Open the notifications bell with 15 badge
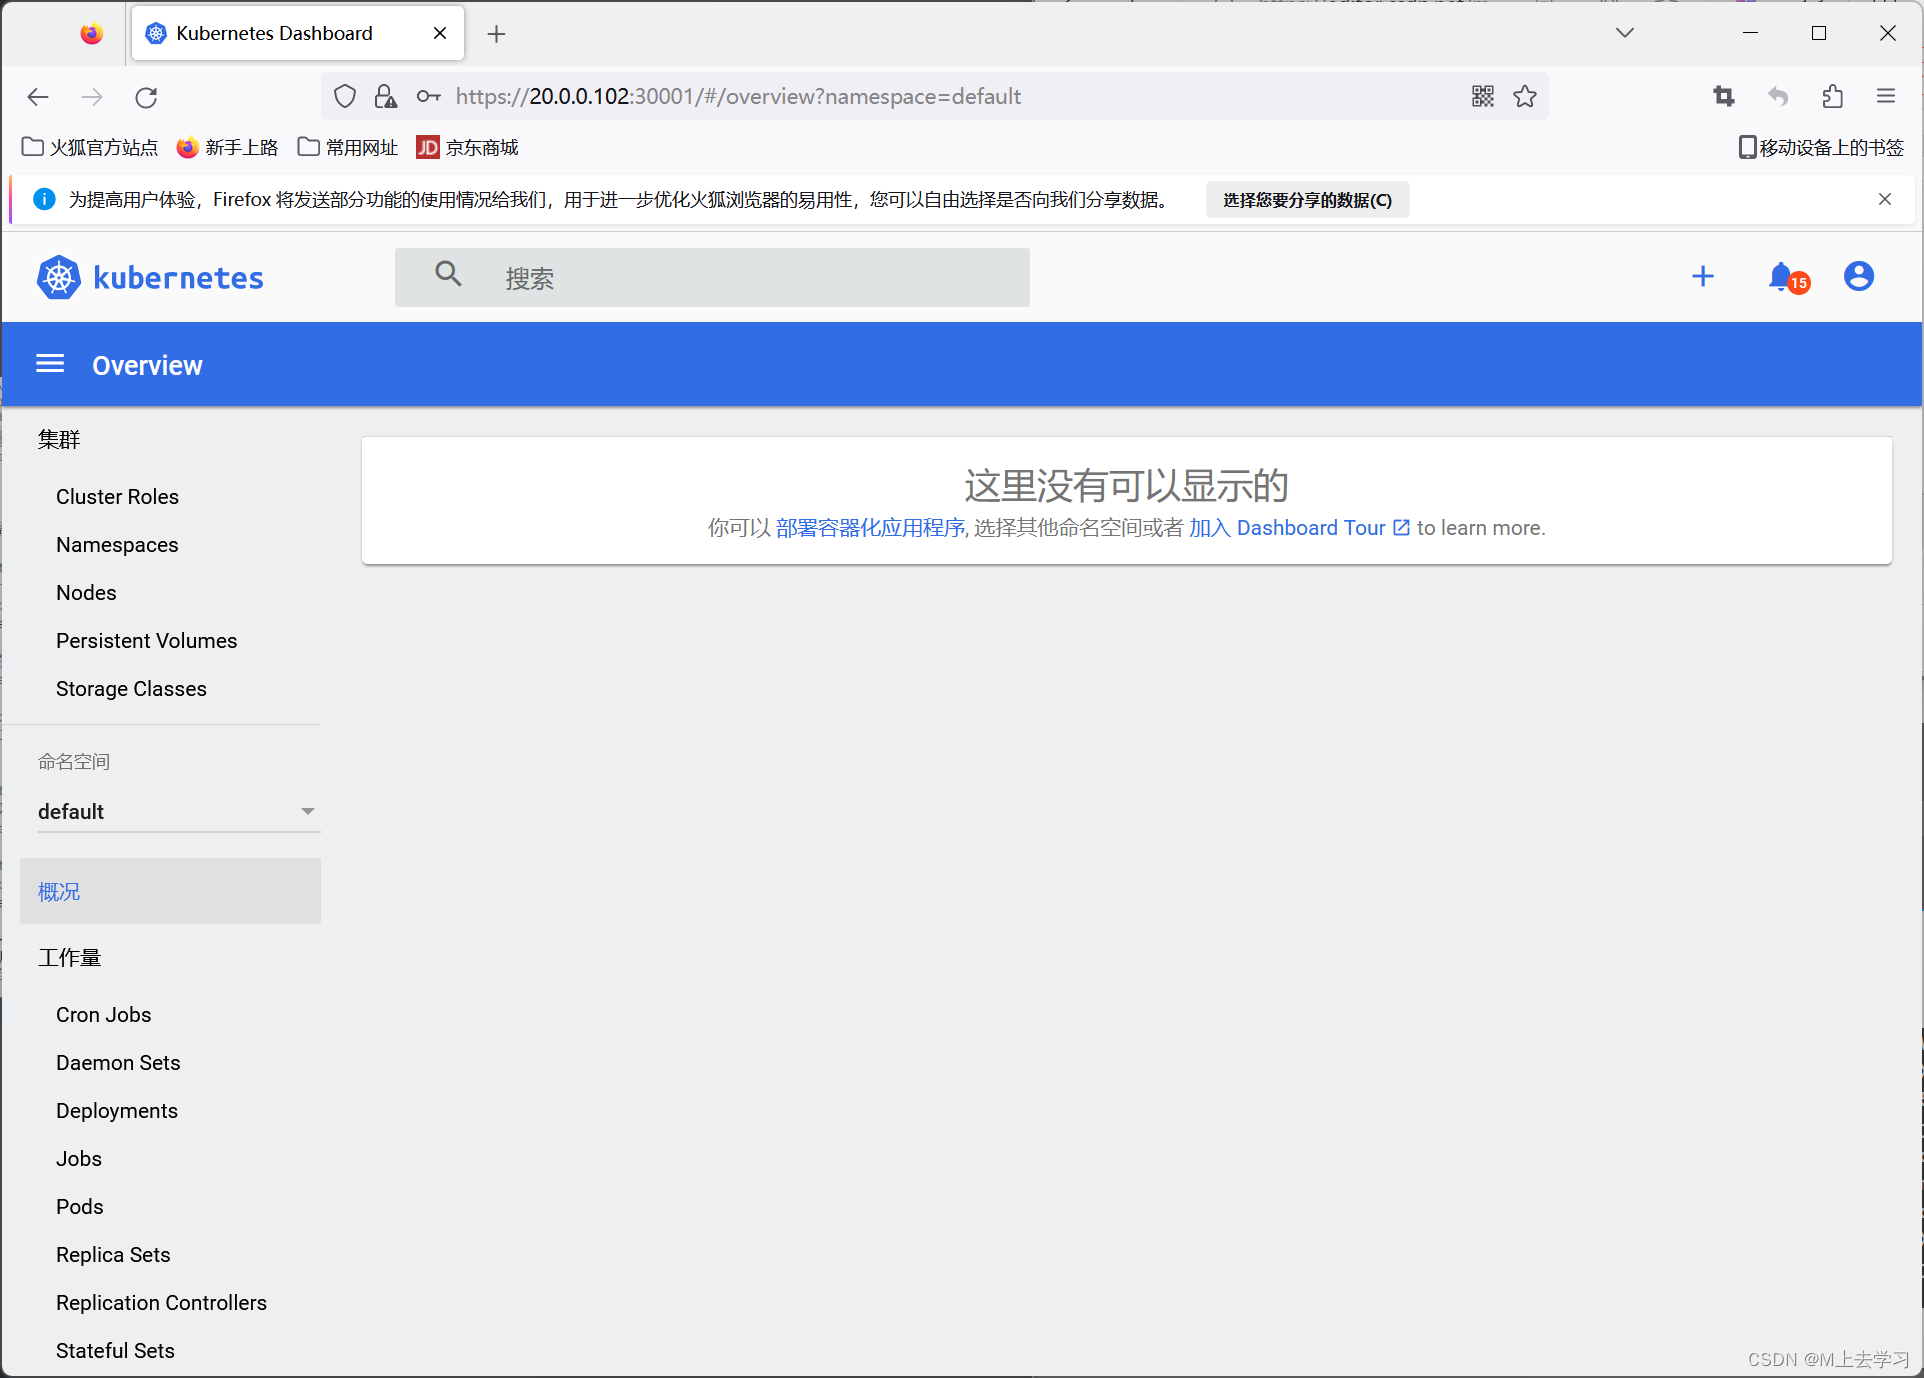 tap(1787, 277)
